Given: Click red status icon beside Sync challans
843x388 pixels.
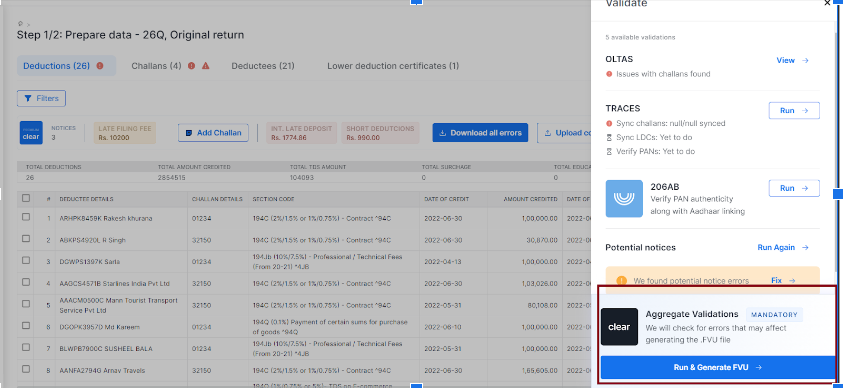Looking at the screenshot, I should pyautogui.click(x=609, y=123).
